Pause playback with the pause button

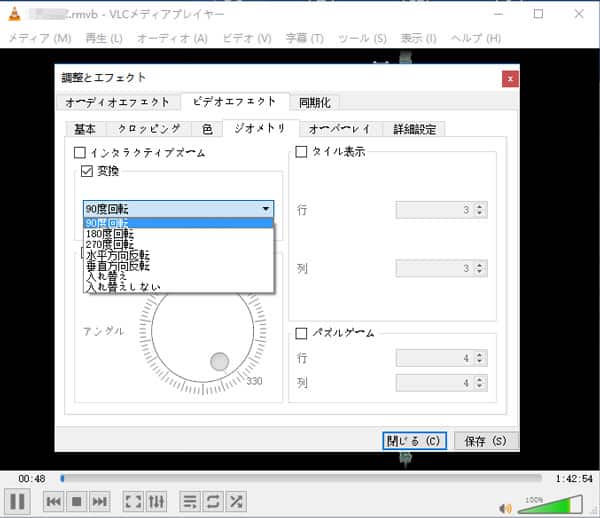(x=17, y=501)
